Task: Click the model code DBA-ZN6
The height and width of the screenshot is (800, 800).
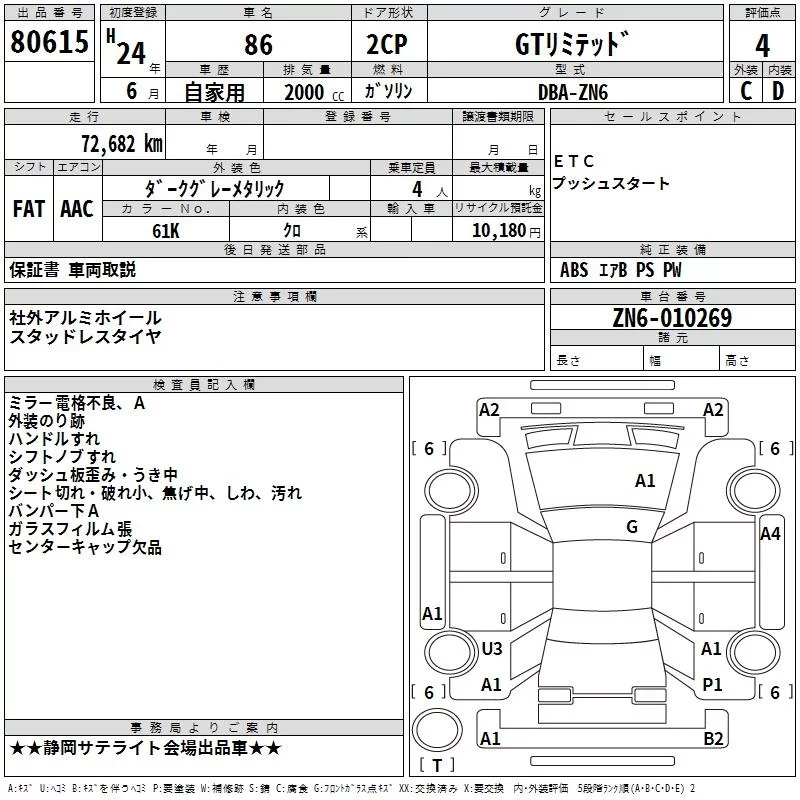Action: coord(573,92)
